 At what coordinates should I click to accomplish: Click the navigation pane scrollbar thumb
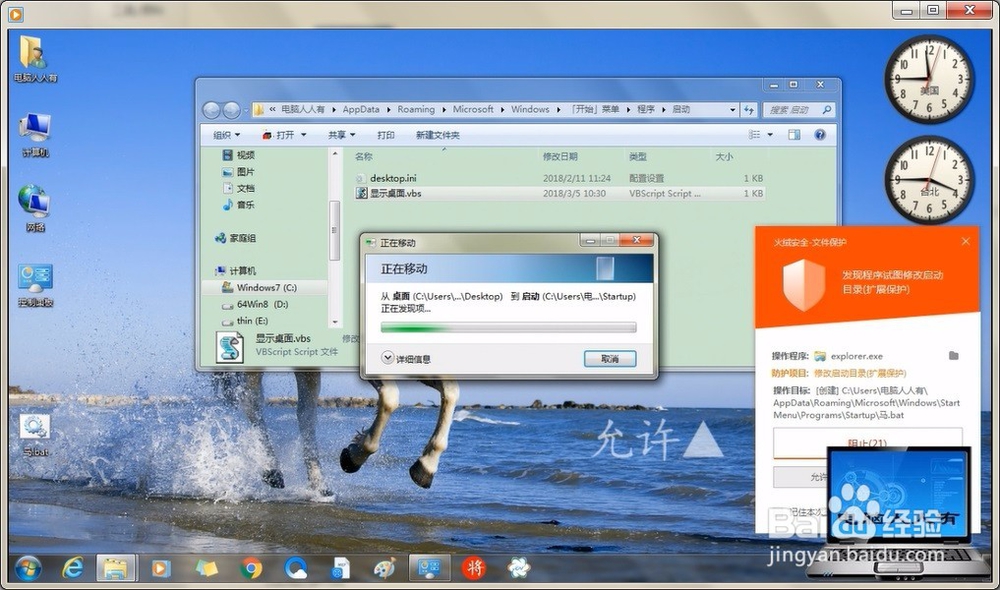[x=334, y=230]
